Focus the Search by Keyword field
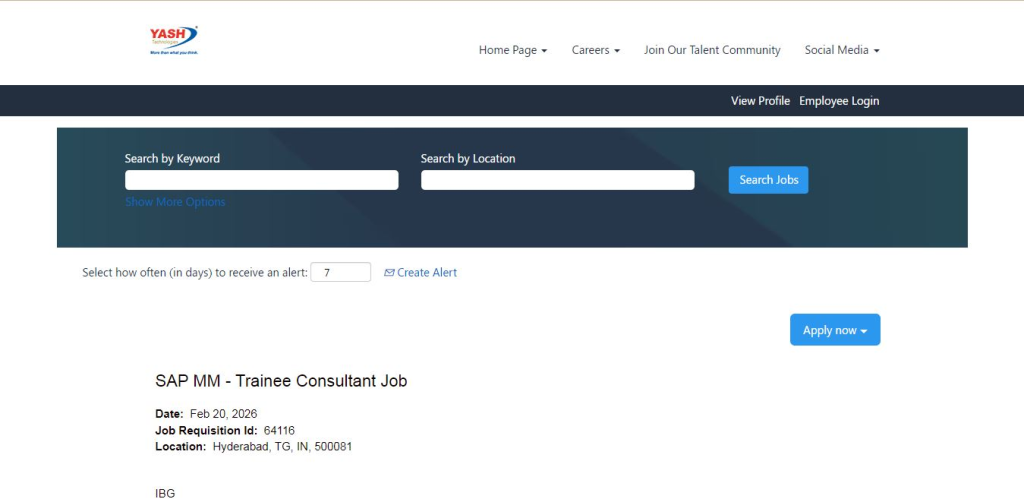Viewport: 1024px width, 499px height. tap(261, 180)
